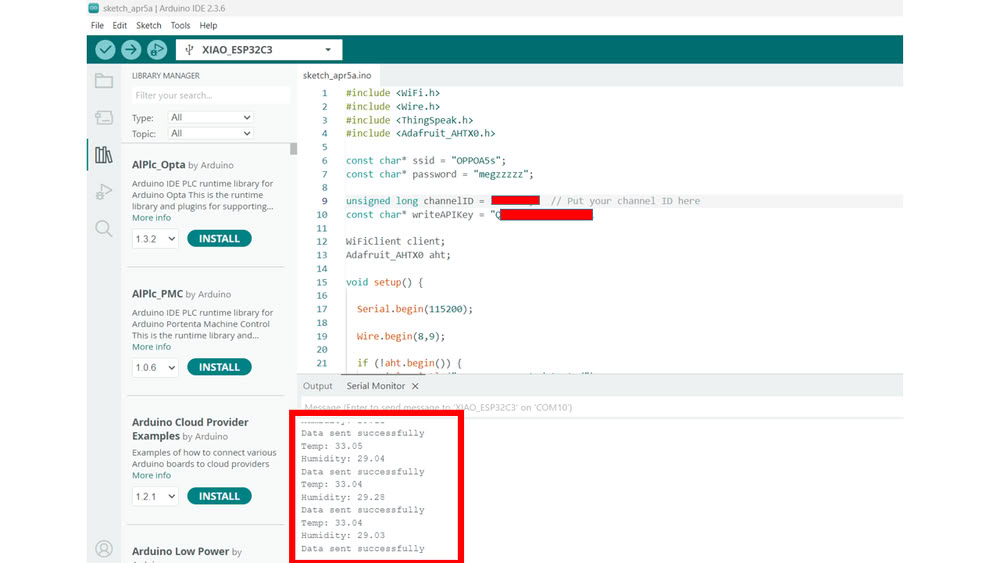Select the Serial Monitor tab
Image resolution: width=1000 pixels, height=563 pixels.
[x=376, y=386]
